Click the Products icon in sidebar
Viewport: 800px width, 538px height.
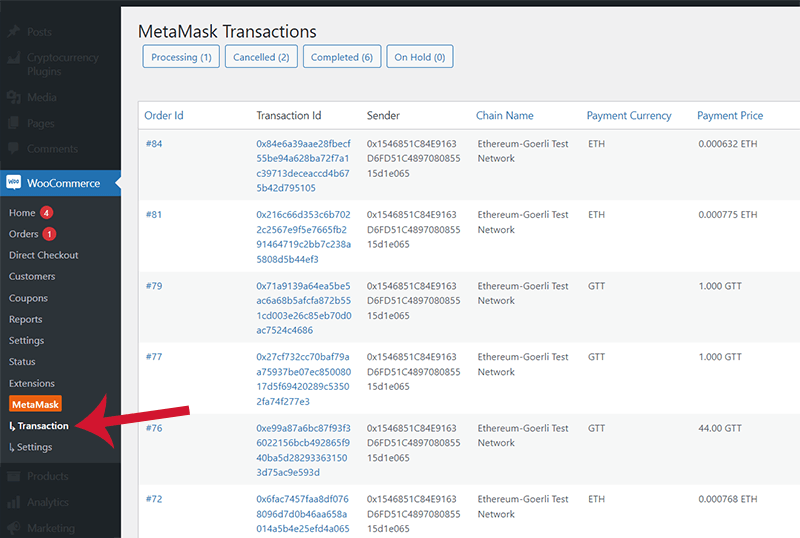(14, 476)
